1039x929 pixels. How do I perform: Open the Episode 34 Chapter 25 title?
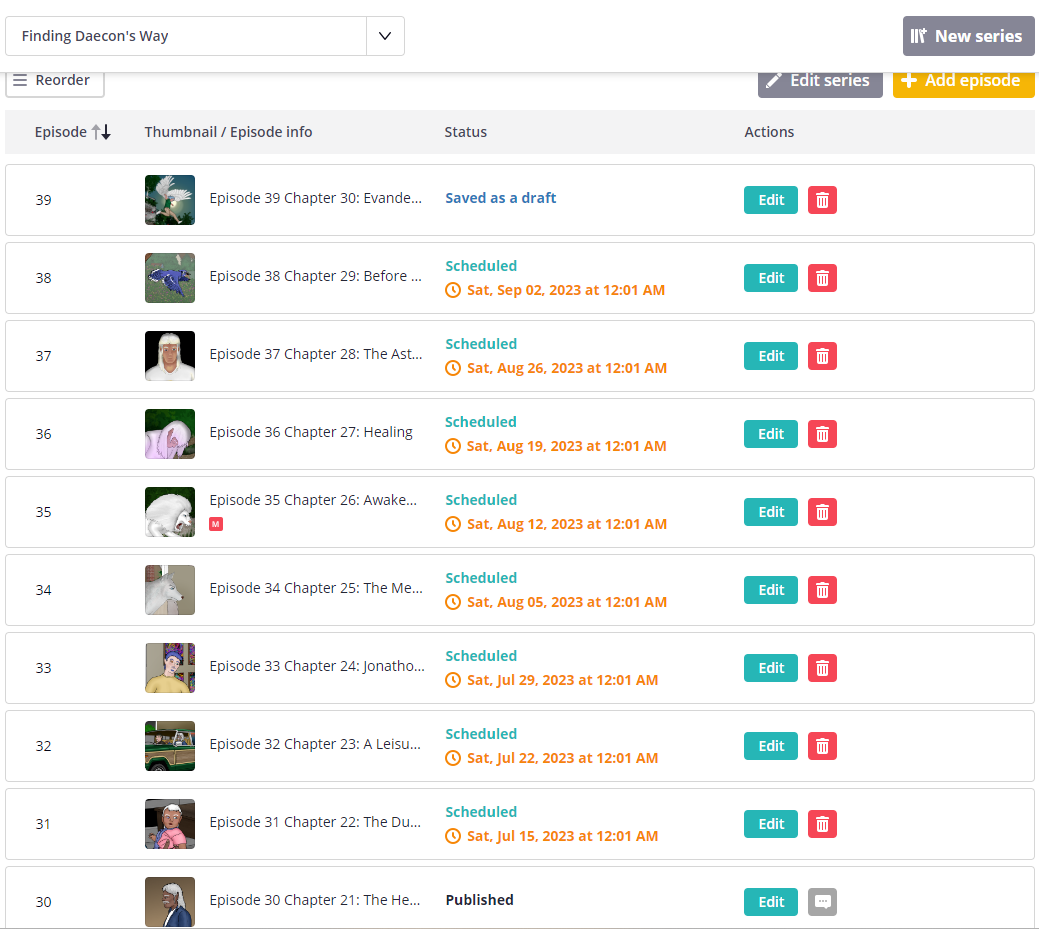pyautogui.click(x=316, y=588)
